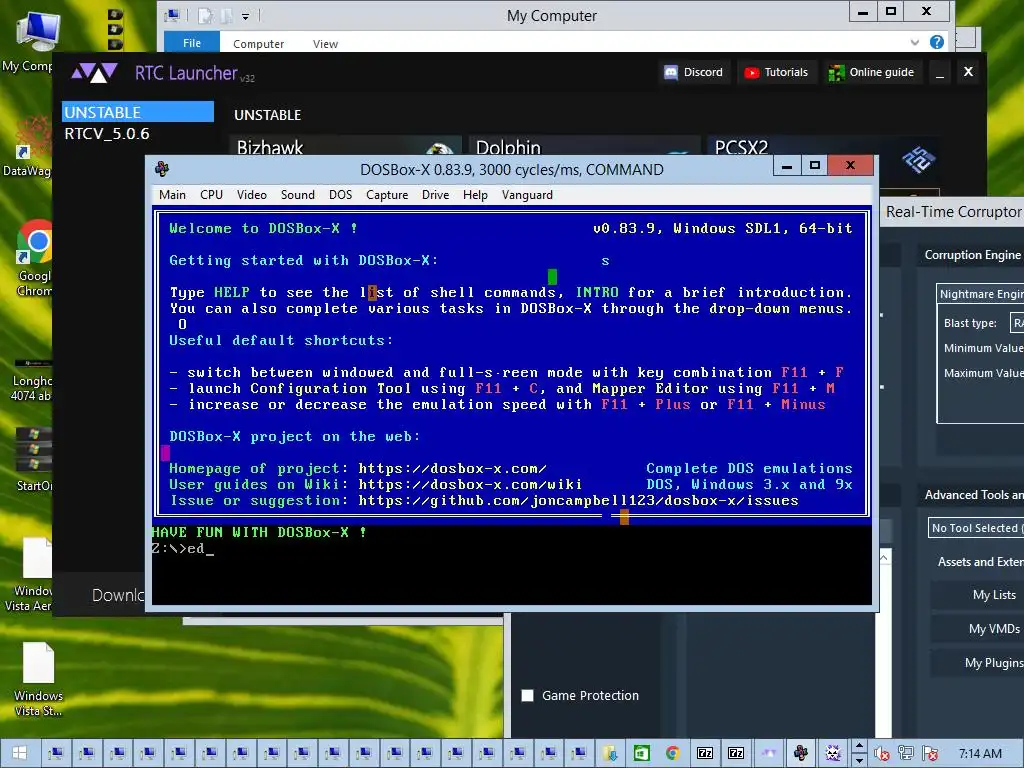Screen dimensions: 1024x768
Task: Click the Chrome icon in the taskbar
Action: tap(673, 753)
